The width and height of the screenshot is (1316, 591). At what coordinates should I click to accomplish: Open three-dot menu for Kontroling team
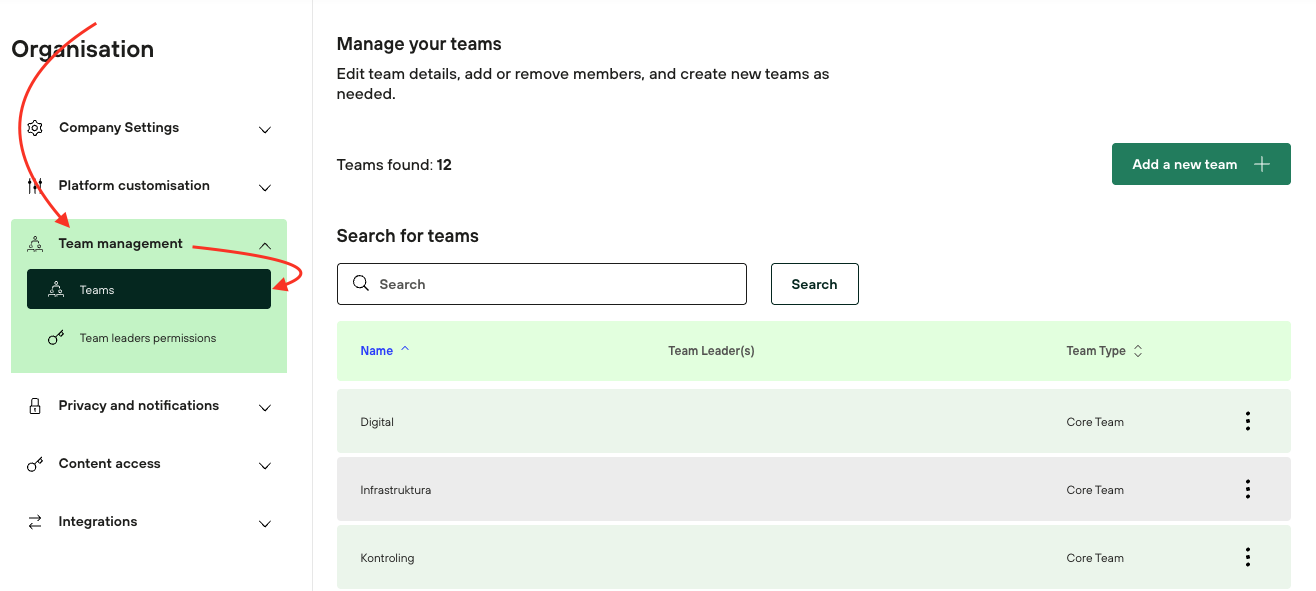pos(1247,558)
